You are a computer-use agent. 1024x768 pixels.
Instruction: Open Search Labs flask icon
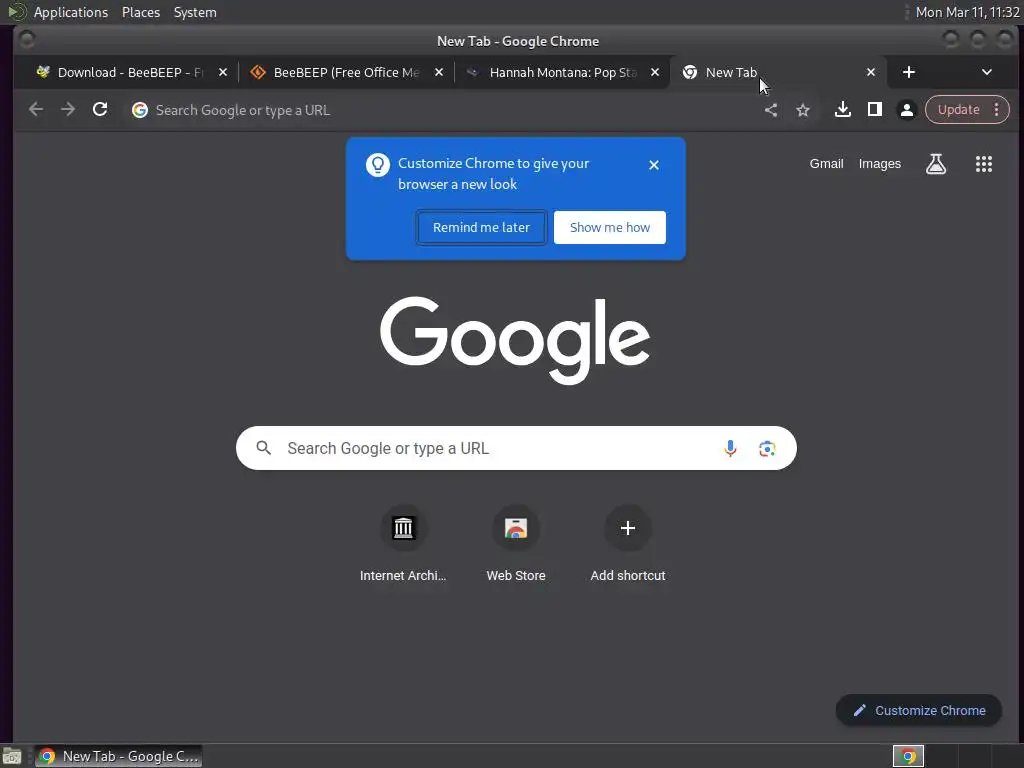(x=936, y=164)
